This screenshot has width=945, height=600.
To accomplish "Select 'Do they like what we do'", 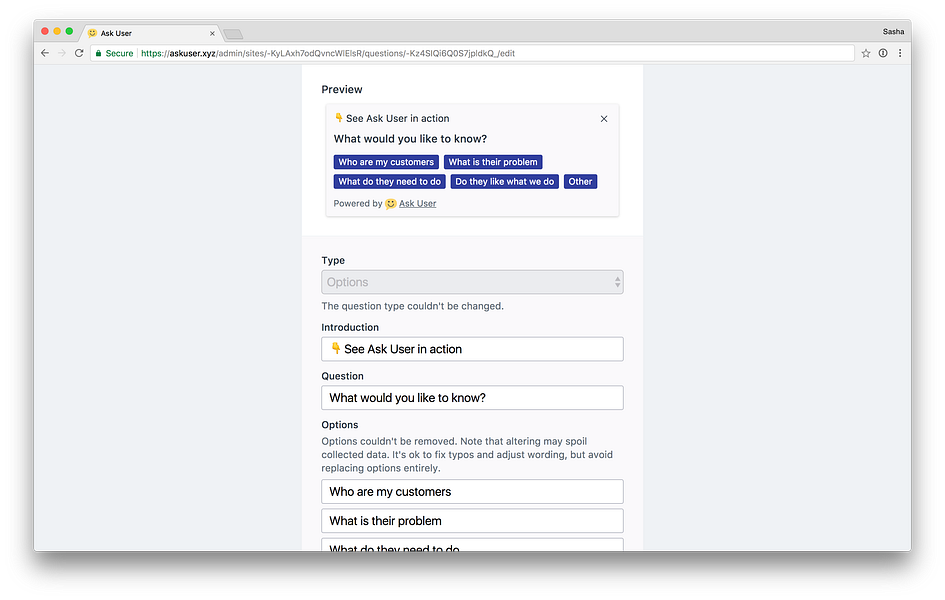I will [x=504, y=181].
